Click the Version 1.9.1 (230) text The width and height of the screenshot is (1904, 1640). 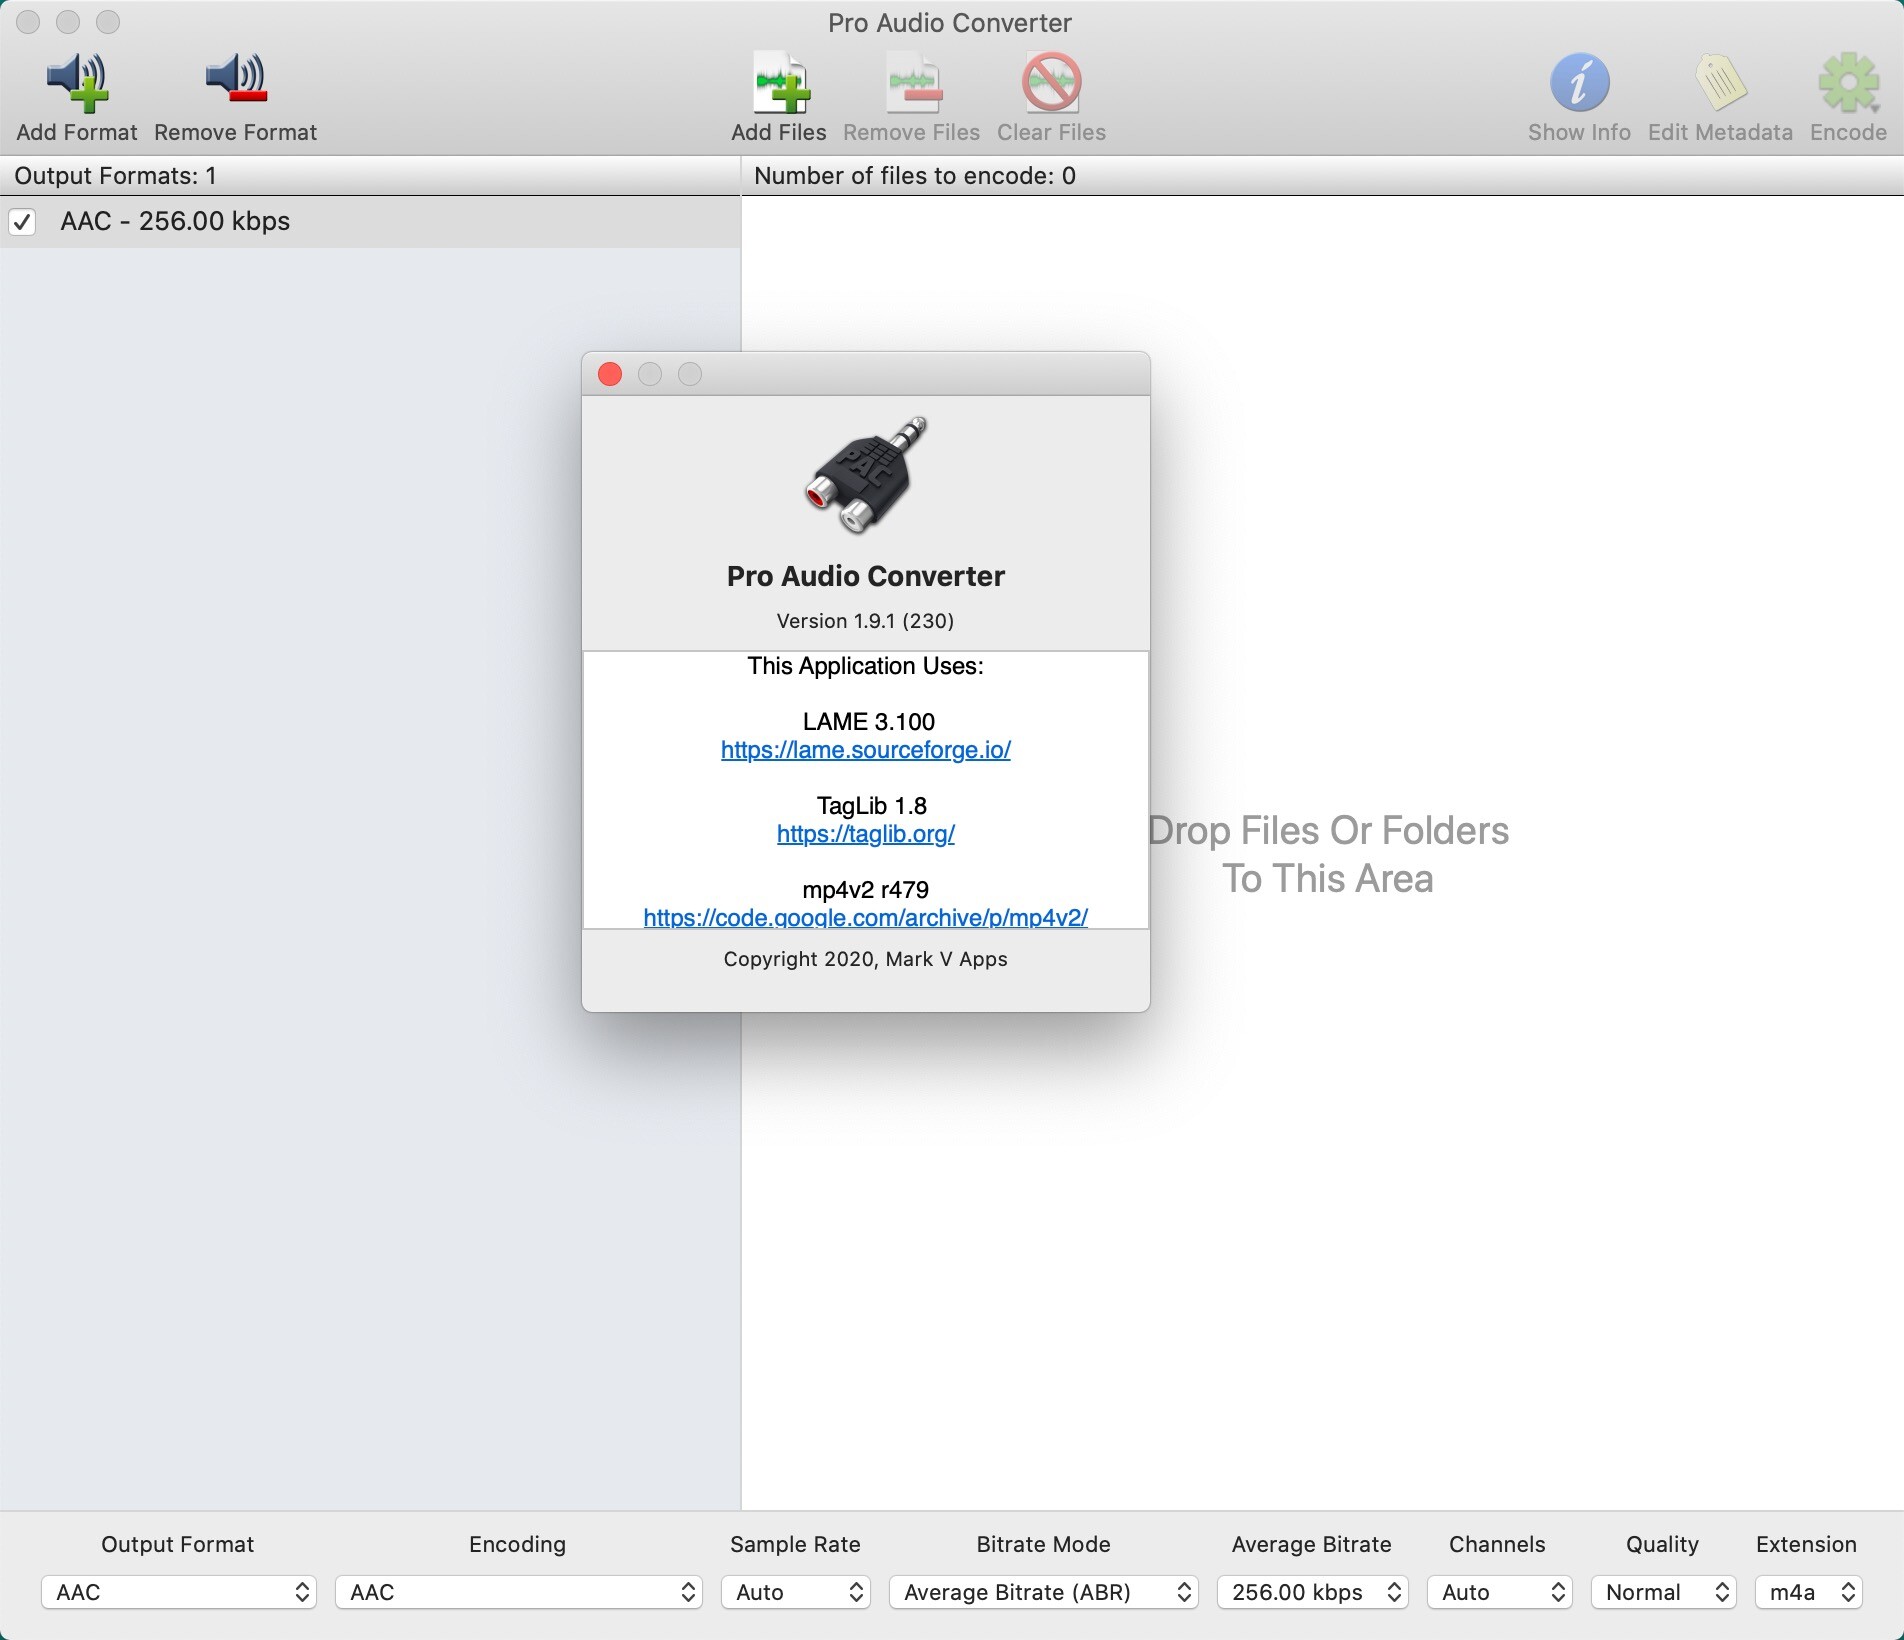(x=866, y=621)
